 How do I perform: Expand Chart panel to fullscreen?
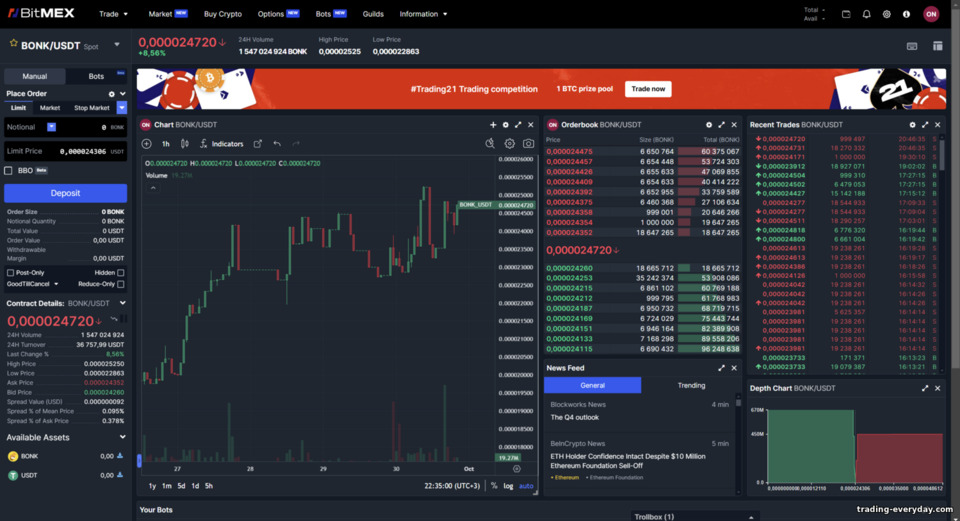point(518,125)
